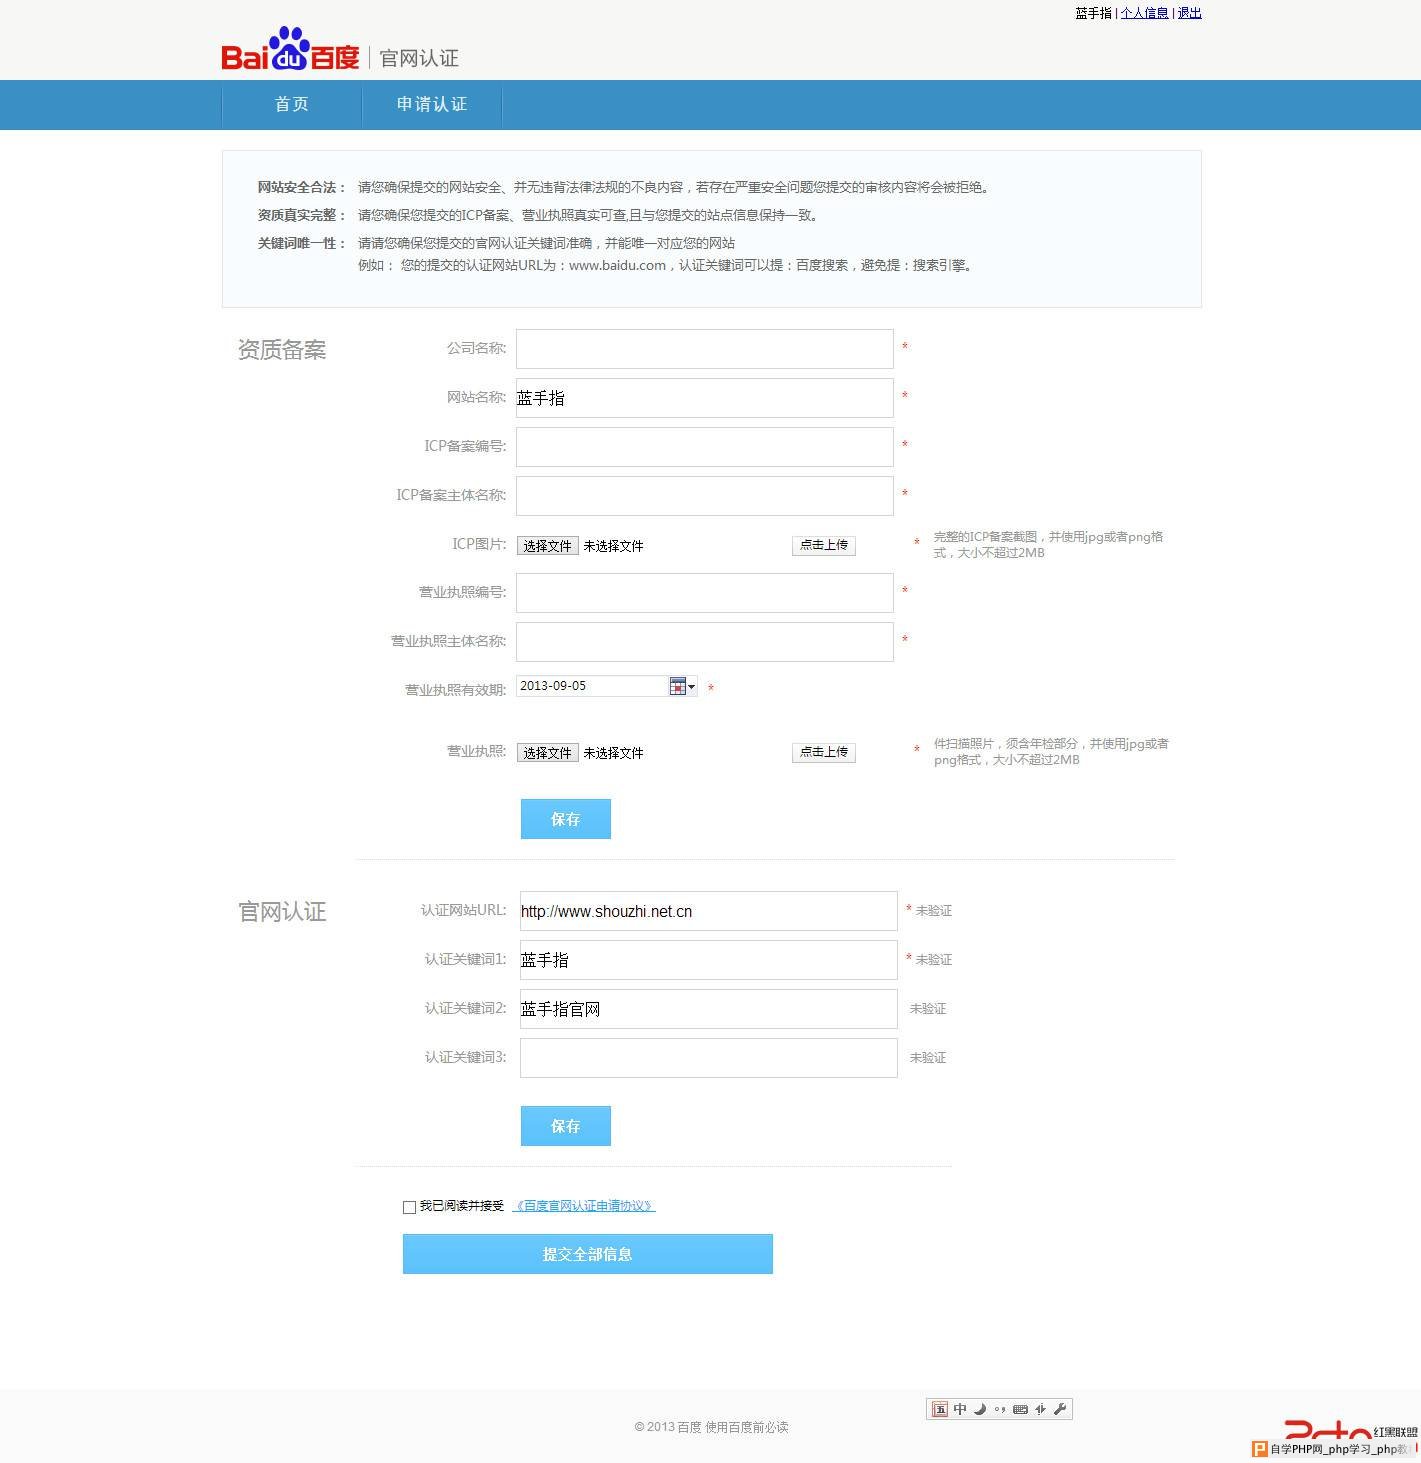
Task: Focus the 公司名称 input field
Action: pyautogui.click(x=705, y=349)
